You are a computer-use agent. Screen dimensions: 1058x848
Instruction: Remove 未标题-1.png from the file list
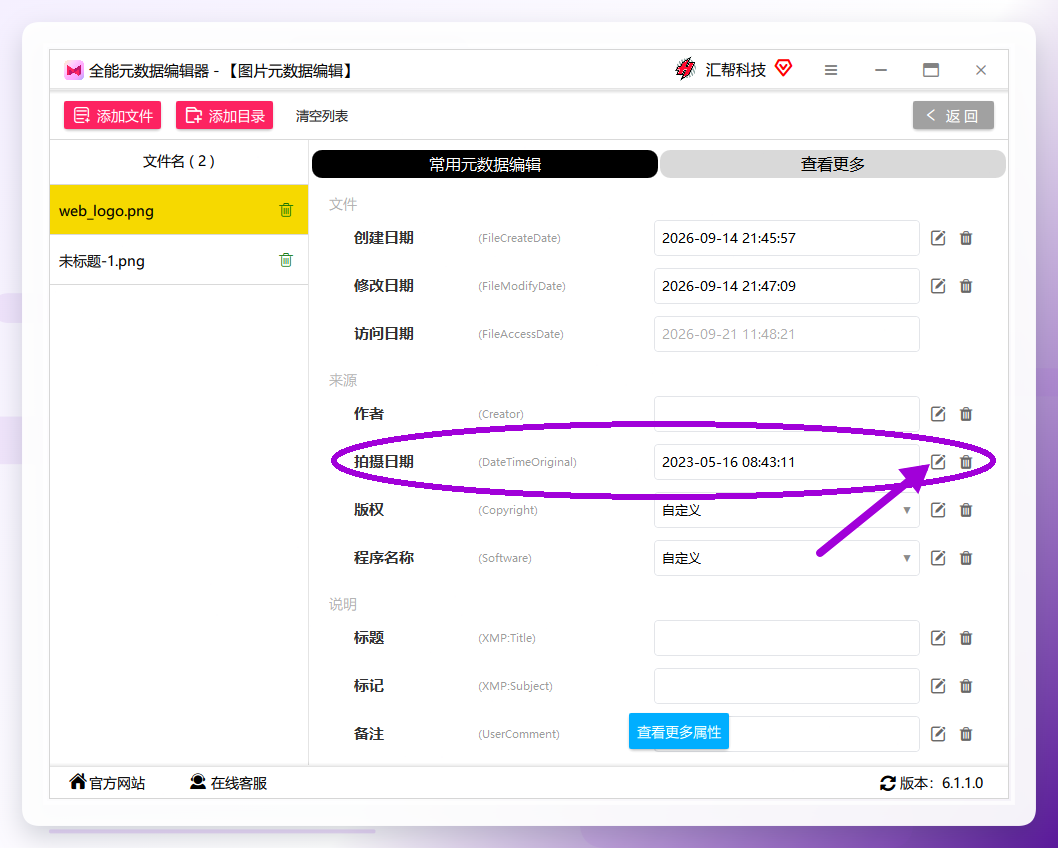click(x=286, y=260)
